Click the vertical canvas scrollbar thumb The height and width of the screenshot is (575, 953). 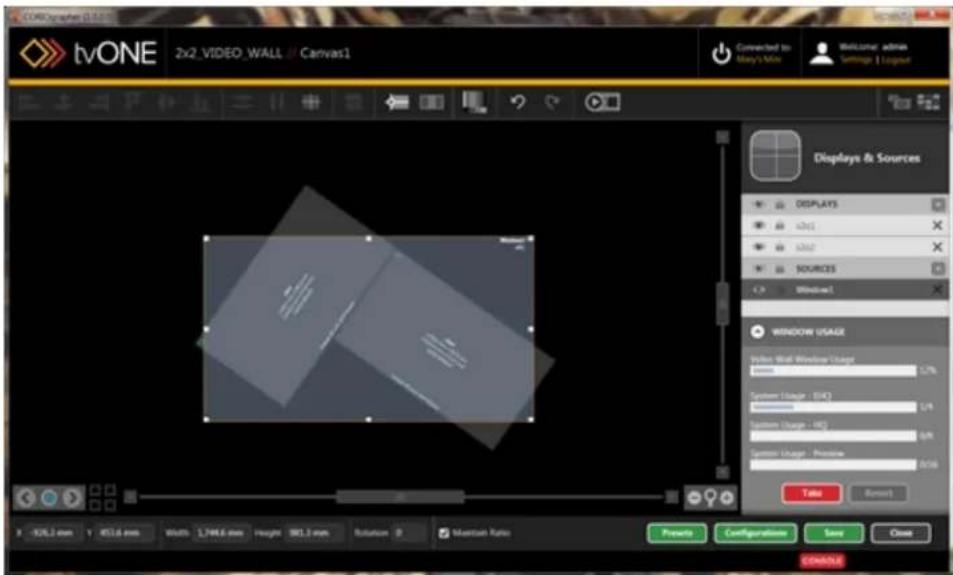(x=722, y=303)
